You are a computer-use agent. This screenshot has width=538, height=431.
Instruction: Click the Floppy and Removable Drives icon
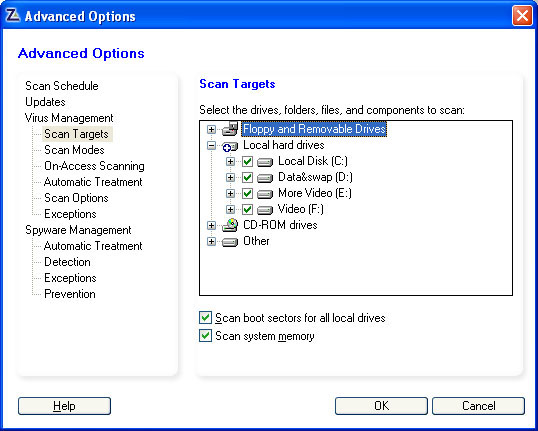pyautogui.click(x=230, y=129)
